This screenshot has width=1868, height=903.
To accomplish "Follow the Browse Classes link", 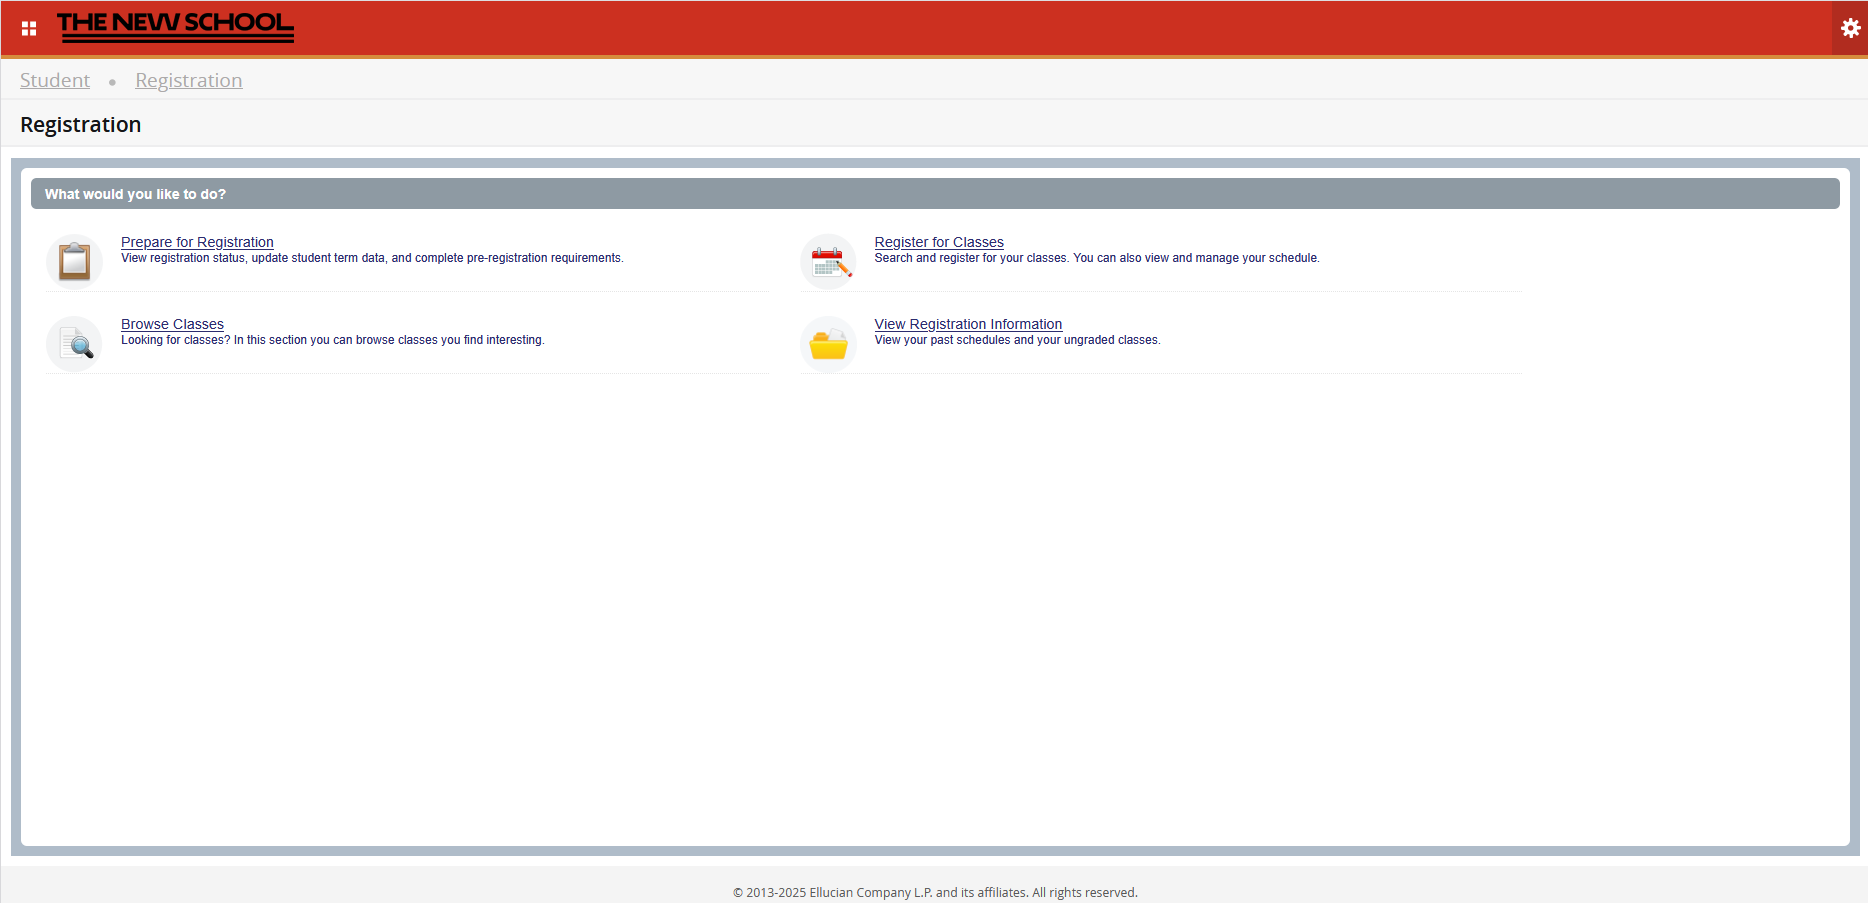I will click(x=172, y=324).
